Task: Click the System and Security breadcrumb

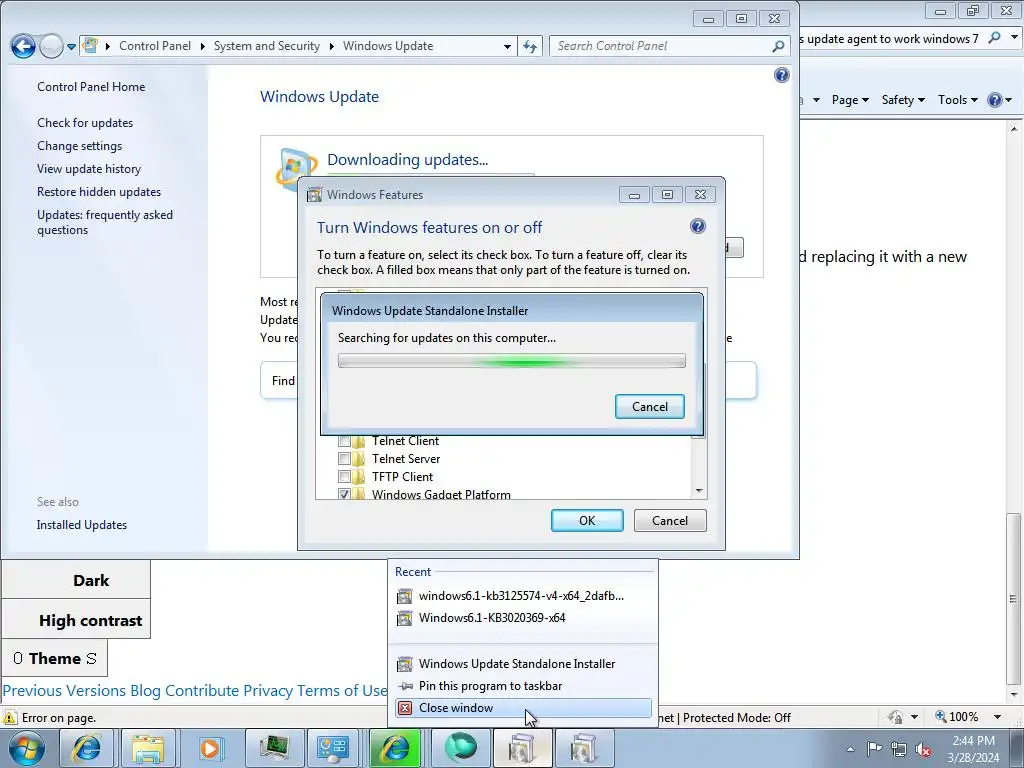Action: tap(266, 46)
